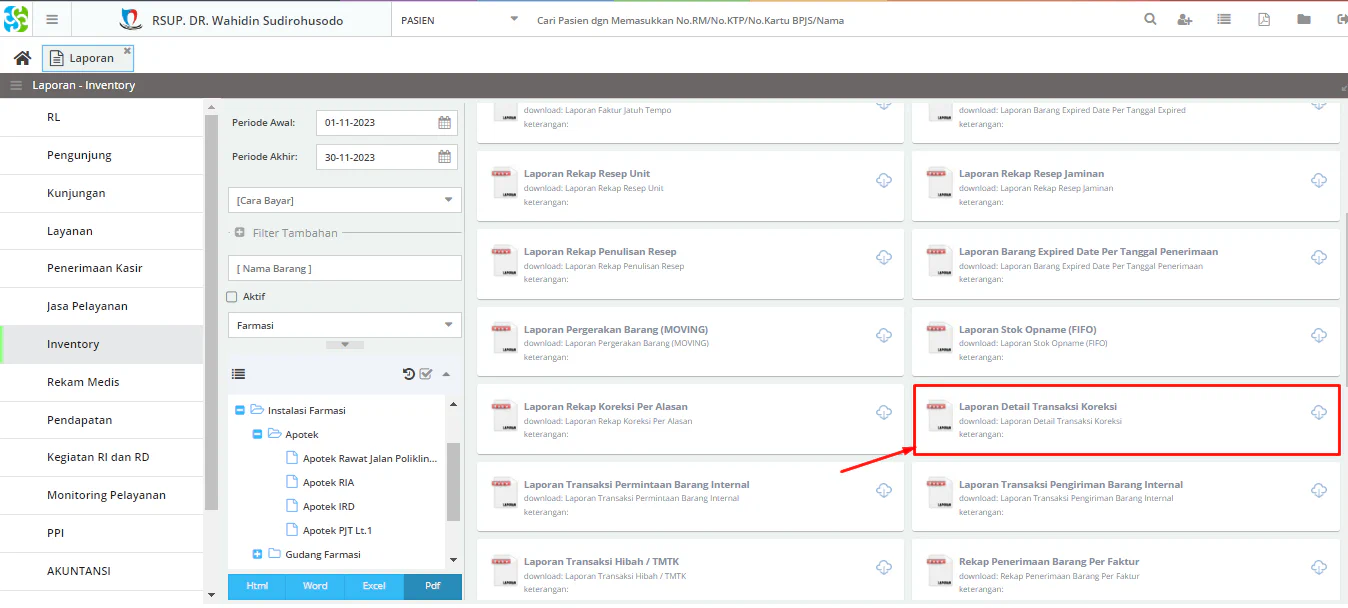Toggle the Aktif checkbox

[x=232, y=297]
